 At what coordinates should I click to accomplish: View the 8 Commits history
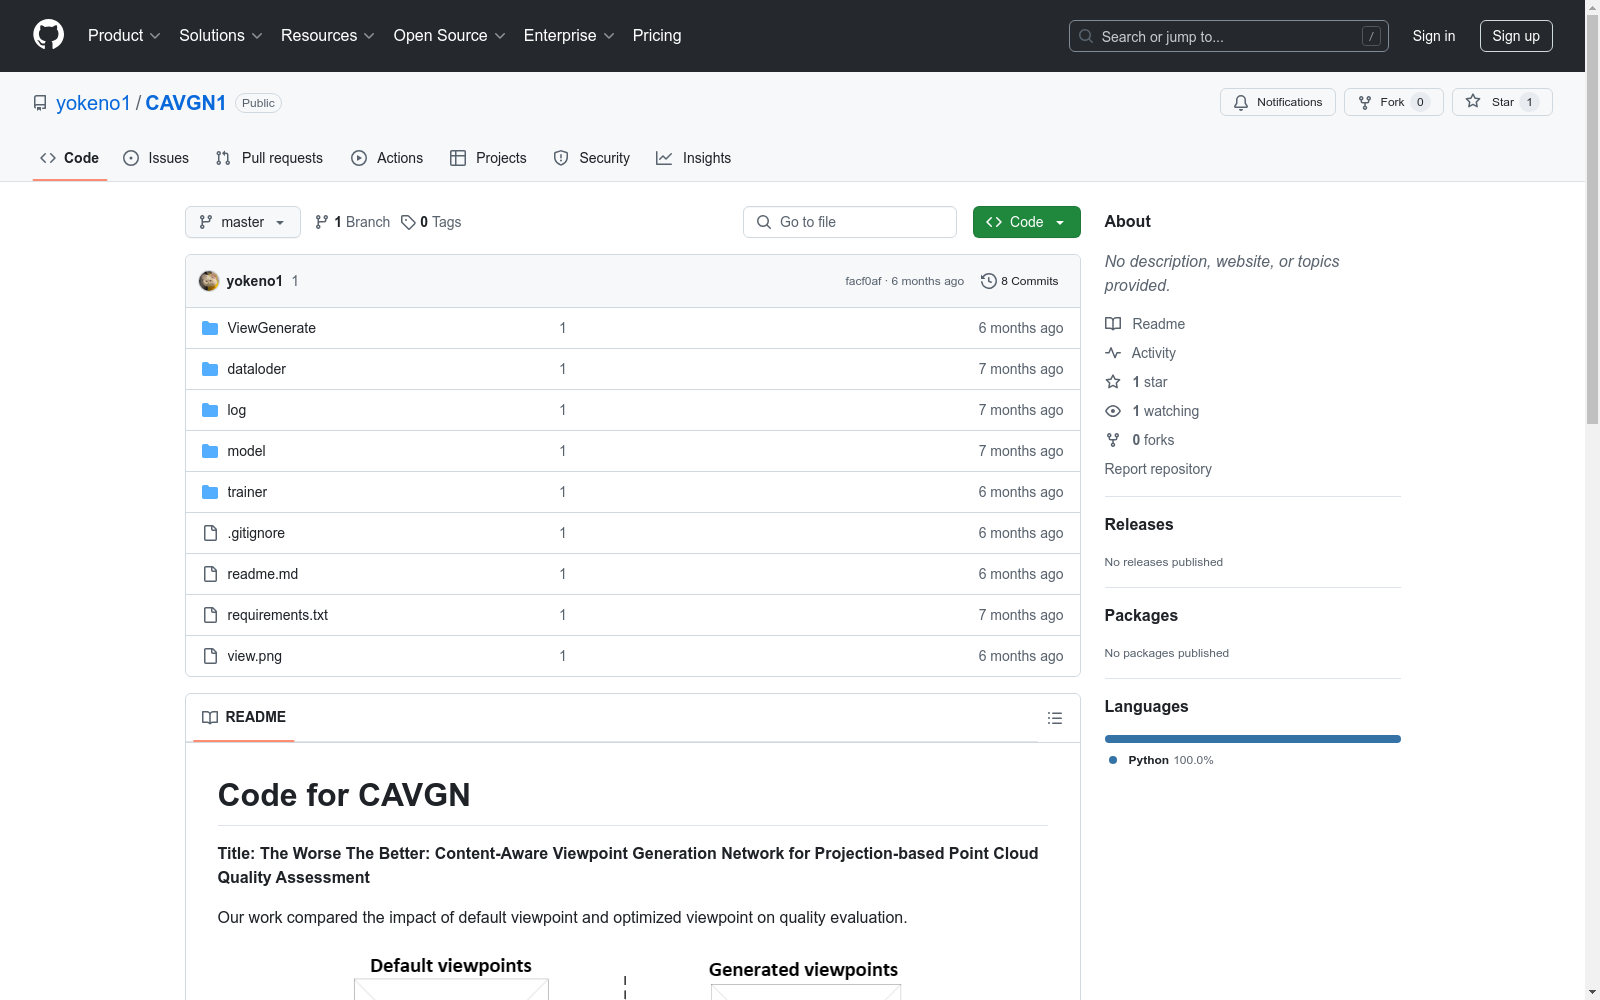pos(1020,281)
